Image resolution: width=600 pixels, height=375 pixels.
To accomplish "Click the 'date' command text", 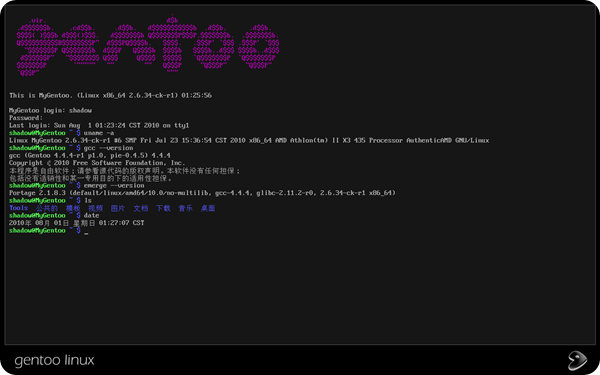I will pos(91,215).
